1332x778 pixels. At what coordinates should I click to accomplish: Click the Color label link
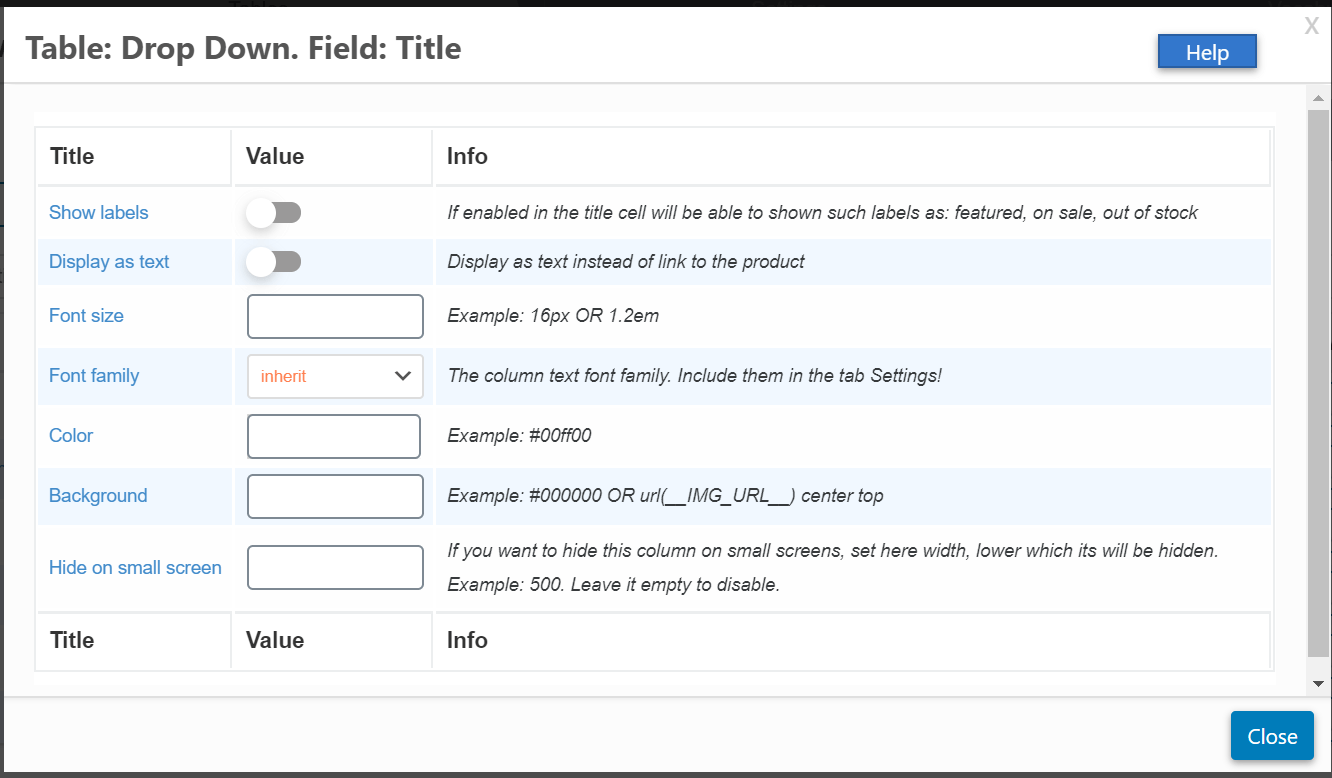coord(71,436)
